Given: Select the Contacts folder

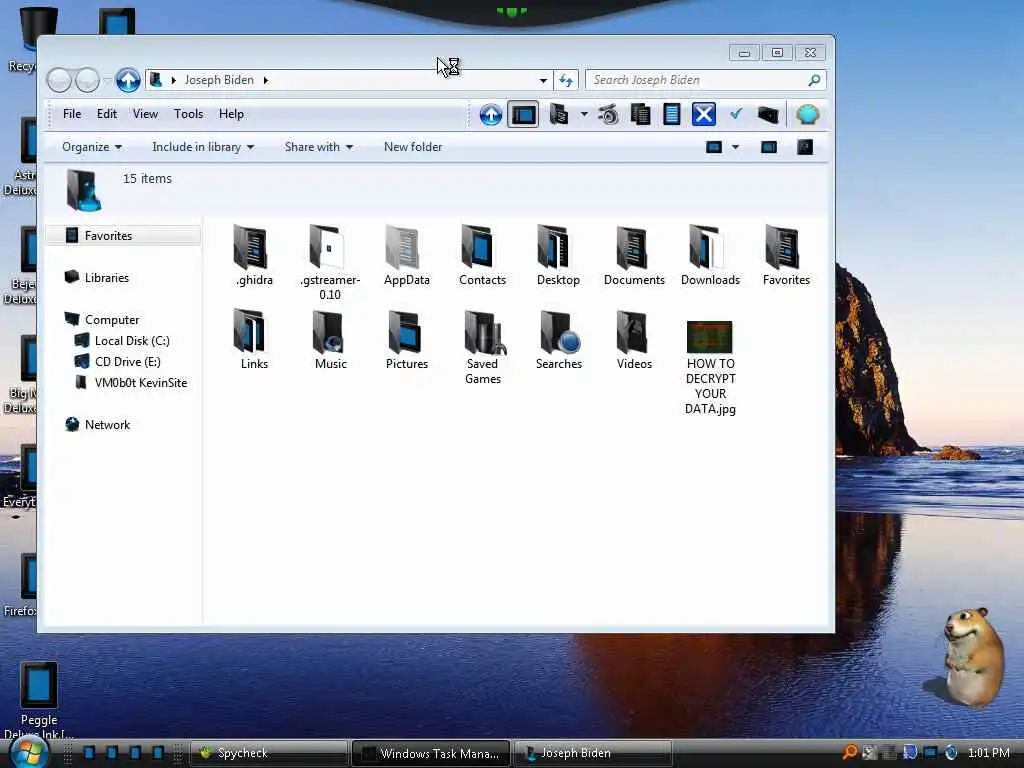Looking at the screenshot, I should coord(482,255).
